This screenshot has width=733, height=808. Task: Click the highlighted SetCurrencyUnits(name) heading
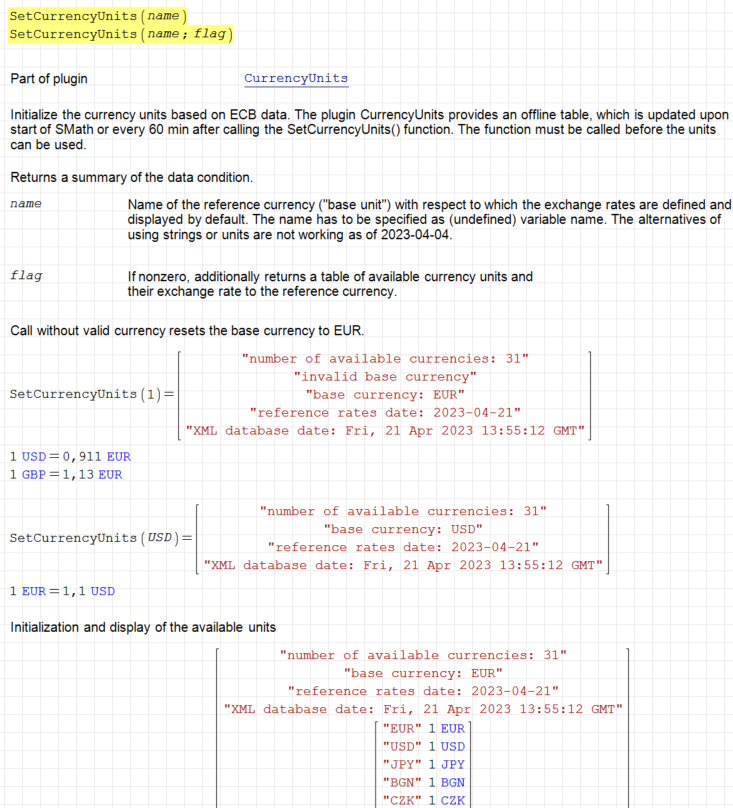97,15
